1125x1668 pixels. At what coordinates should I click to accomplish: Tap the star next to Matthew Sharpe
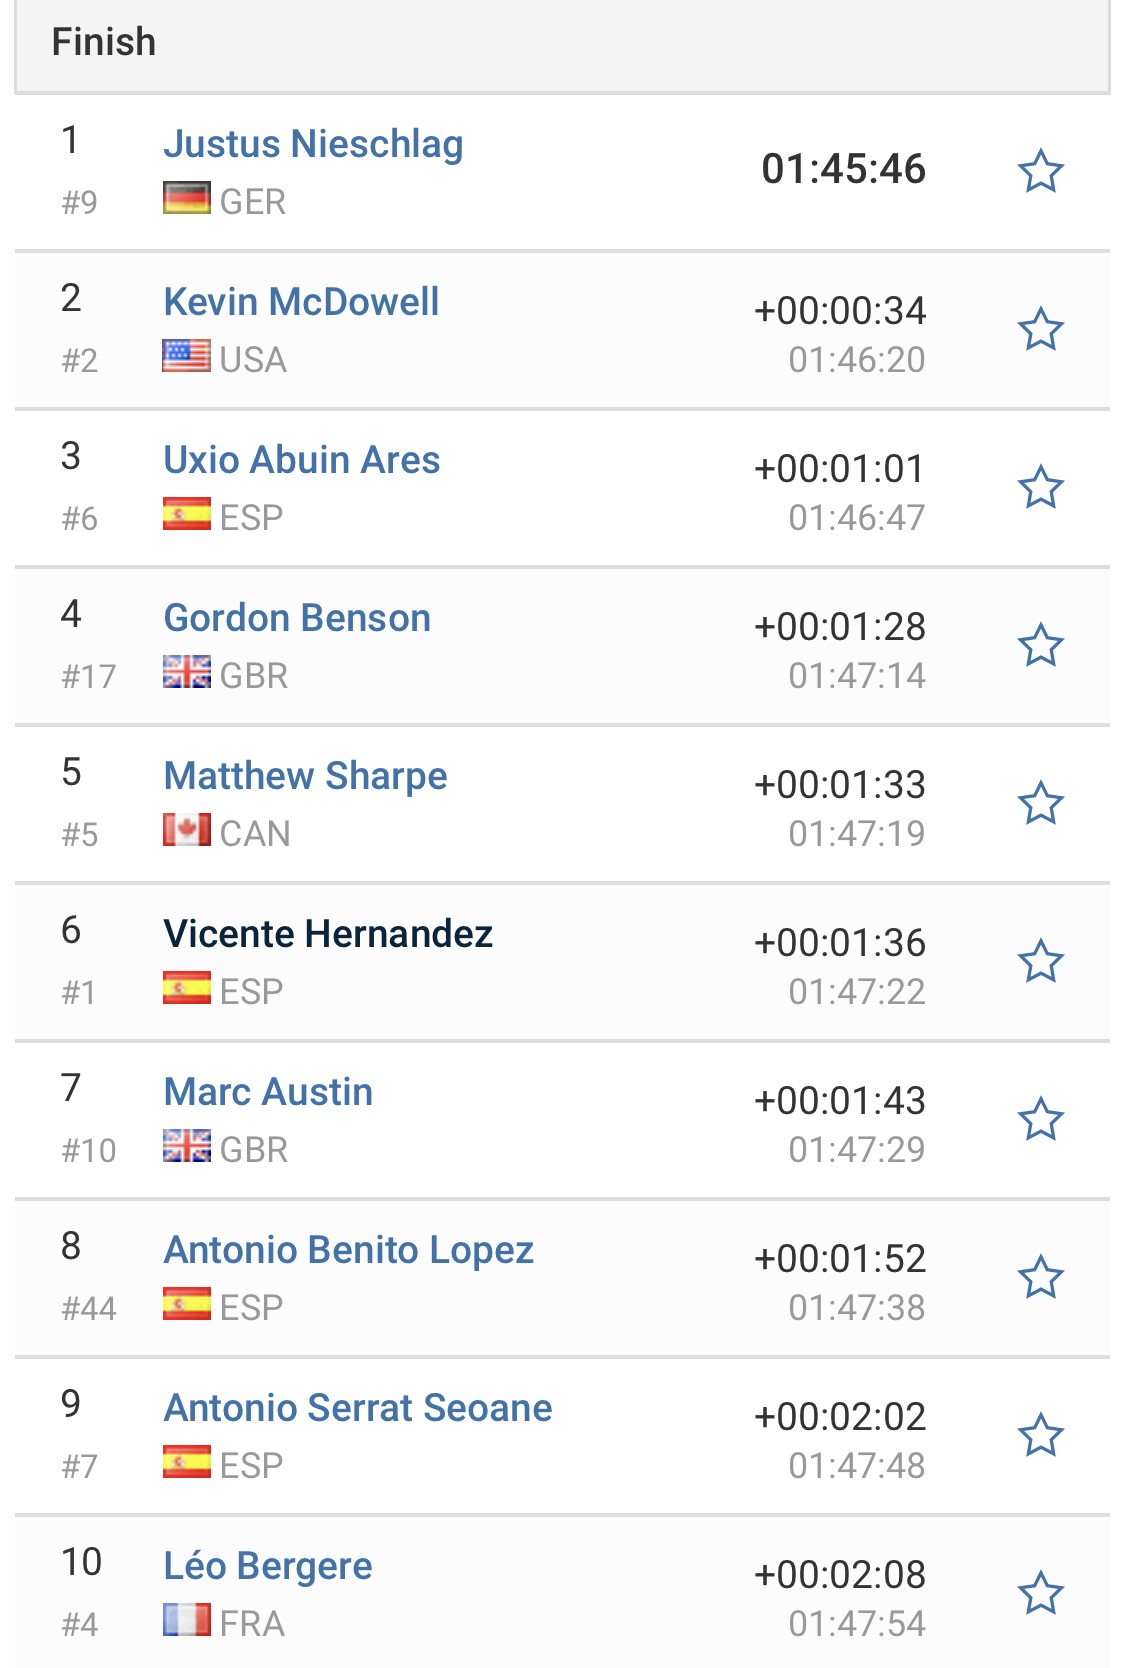click(x=1040, y=803)
